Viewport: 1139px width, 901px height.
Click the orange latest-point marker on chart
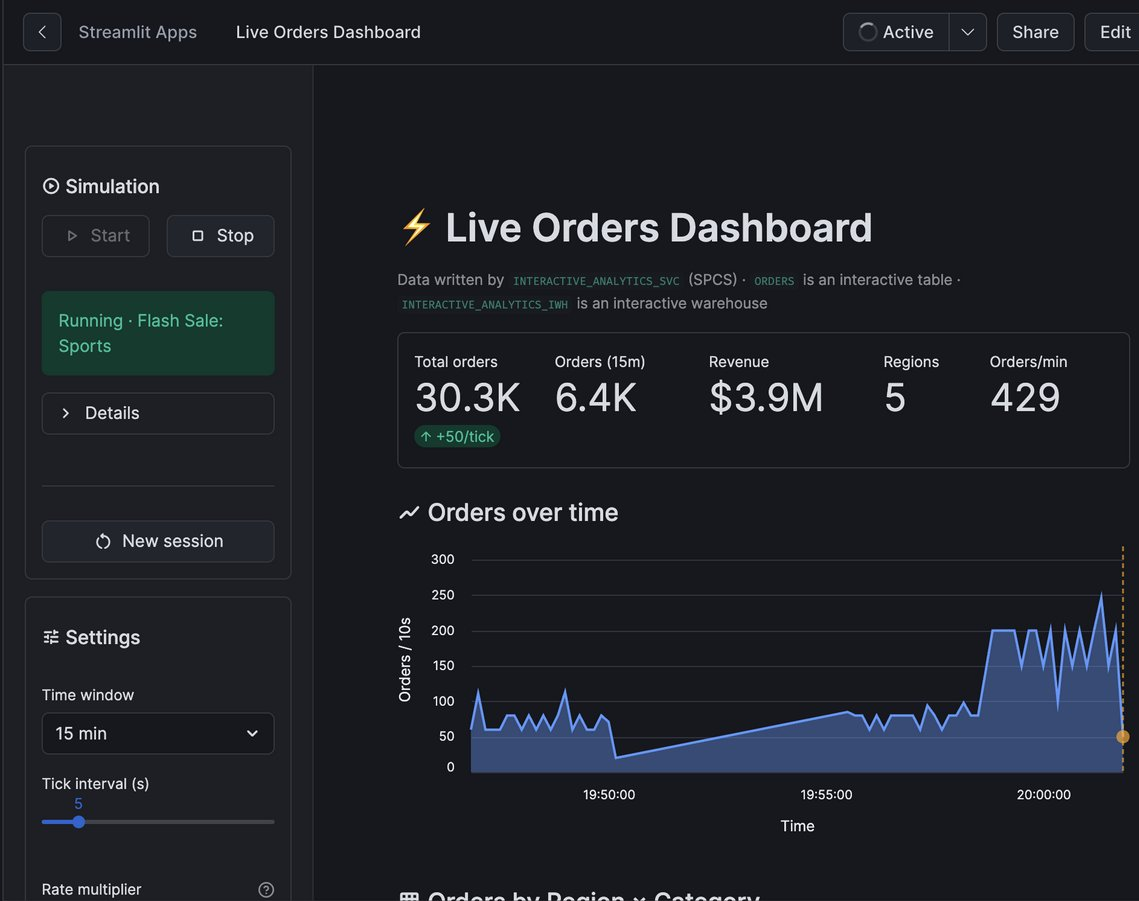[x=1122, y=737]
